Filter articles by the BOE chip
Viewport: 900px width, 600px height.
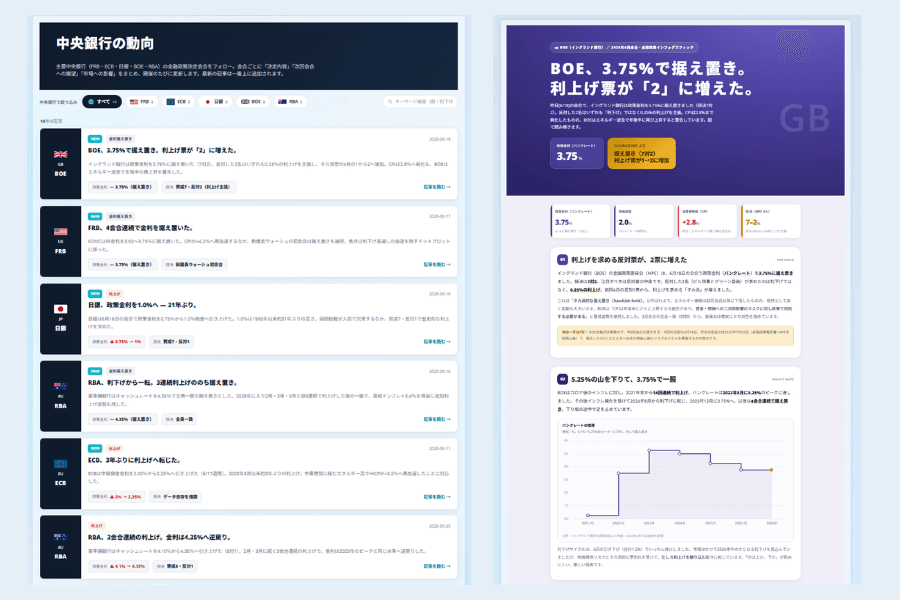(253, 102)
